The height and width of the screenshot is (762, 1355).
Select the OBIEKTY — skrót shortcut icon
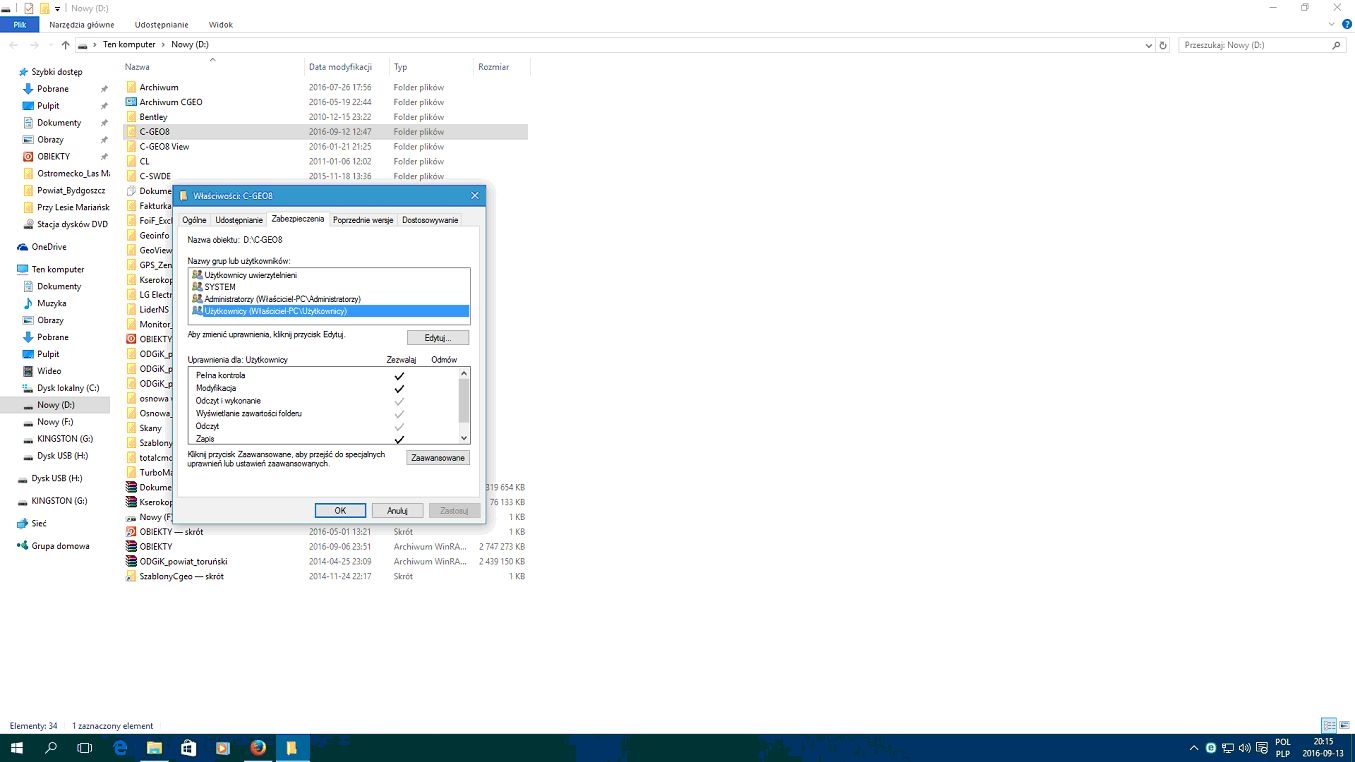131,532
